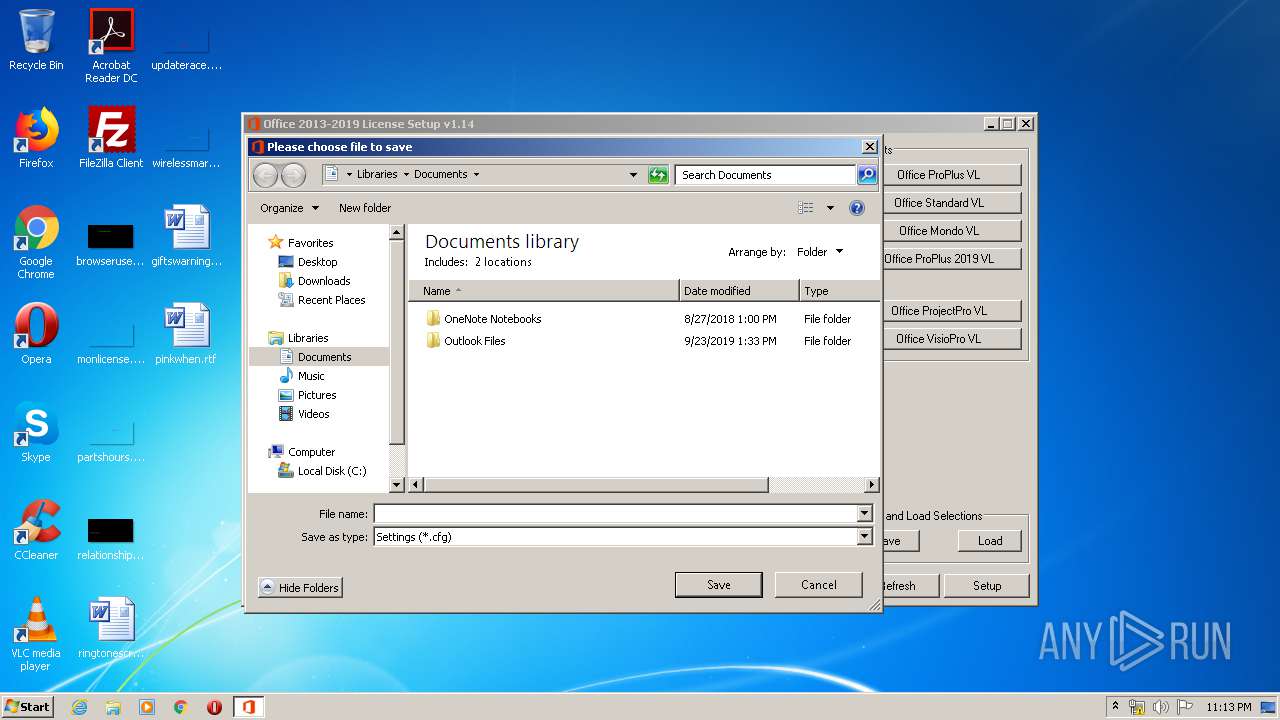This screenshot has height=720, width=1280.
Task: Open Windows Explorer from the taskbar
Action: pyautogui.click(x=113, y=707)
